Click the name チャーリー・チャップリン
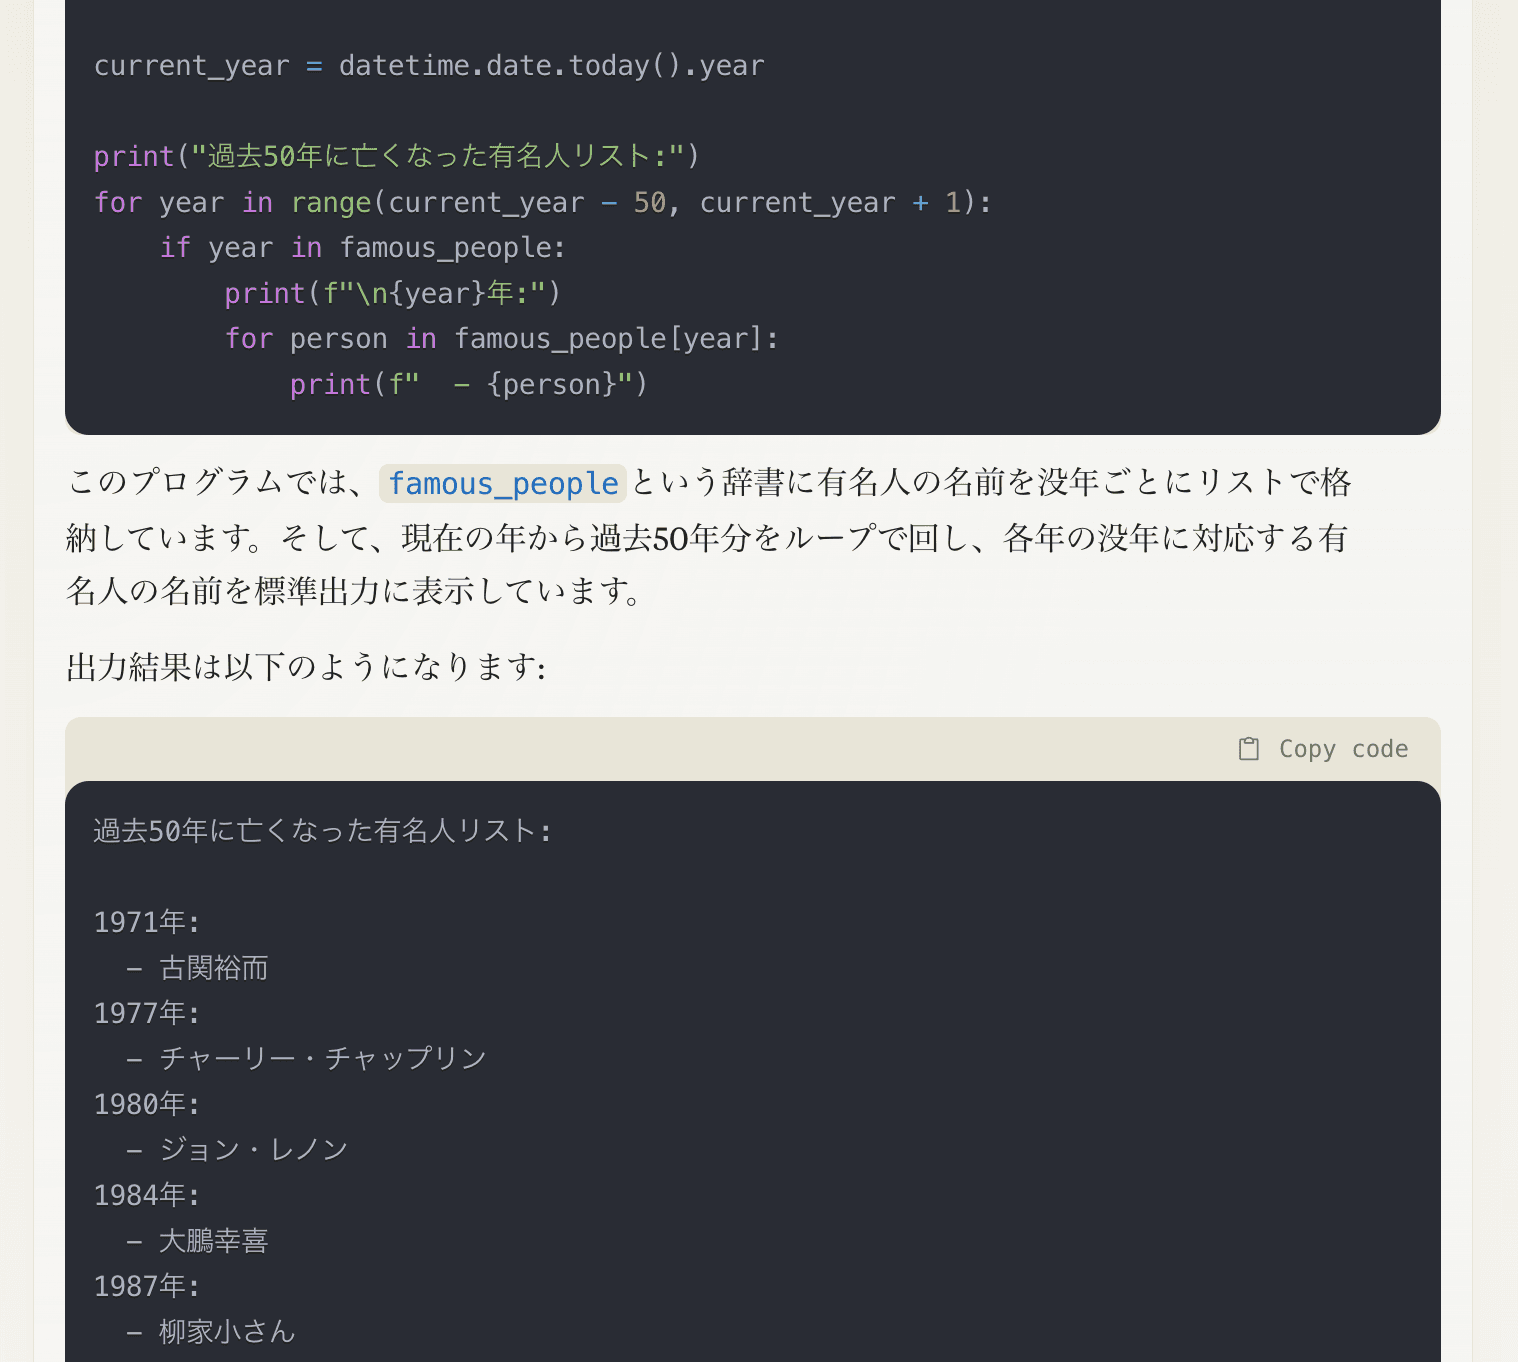The image size is (1518, 1362). [323, 1059]
